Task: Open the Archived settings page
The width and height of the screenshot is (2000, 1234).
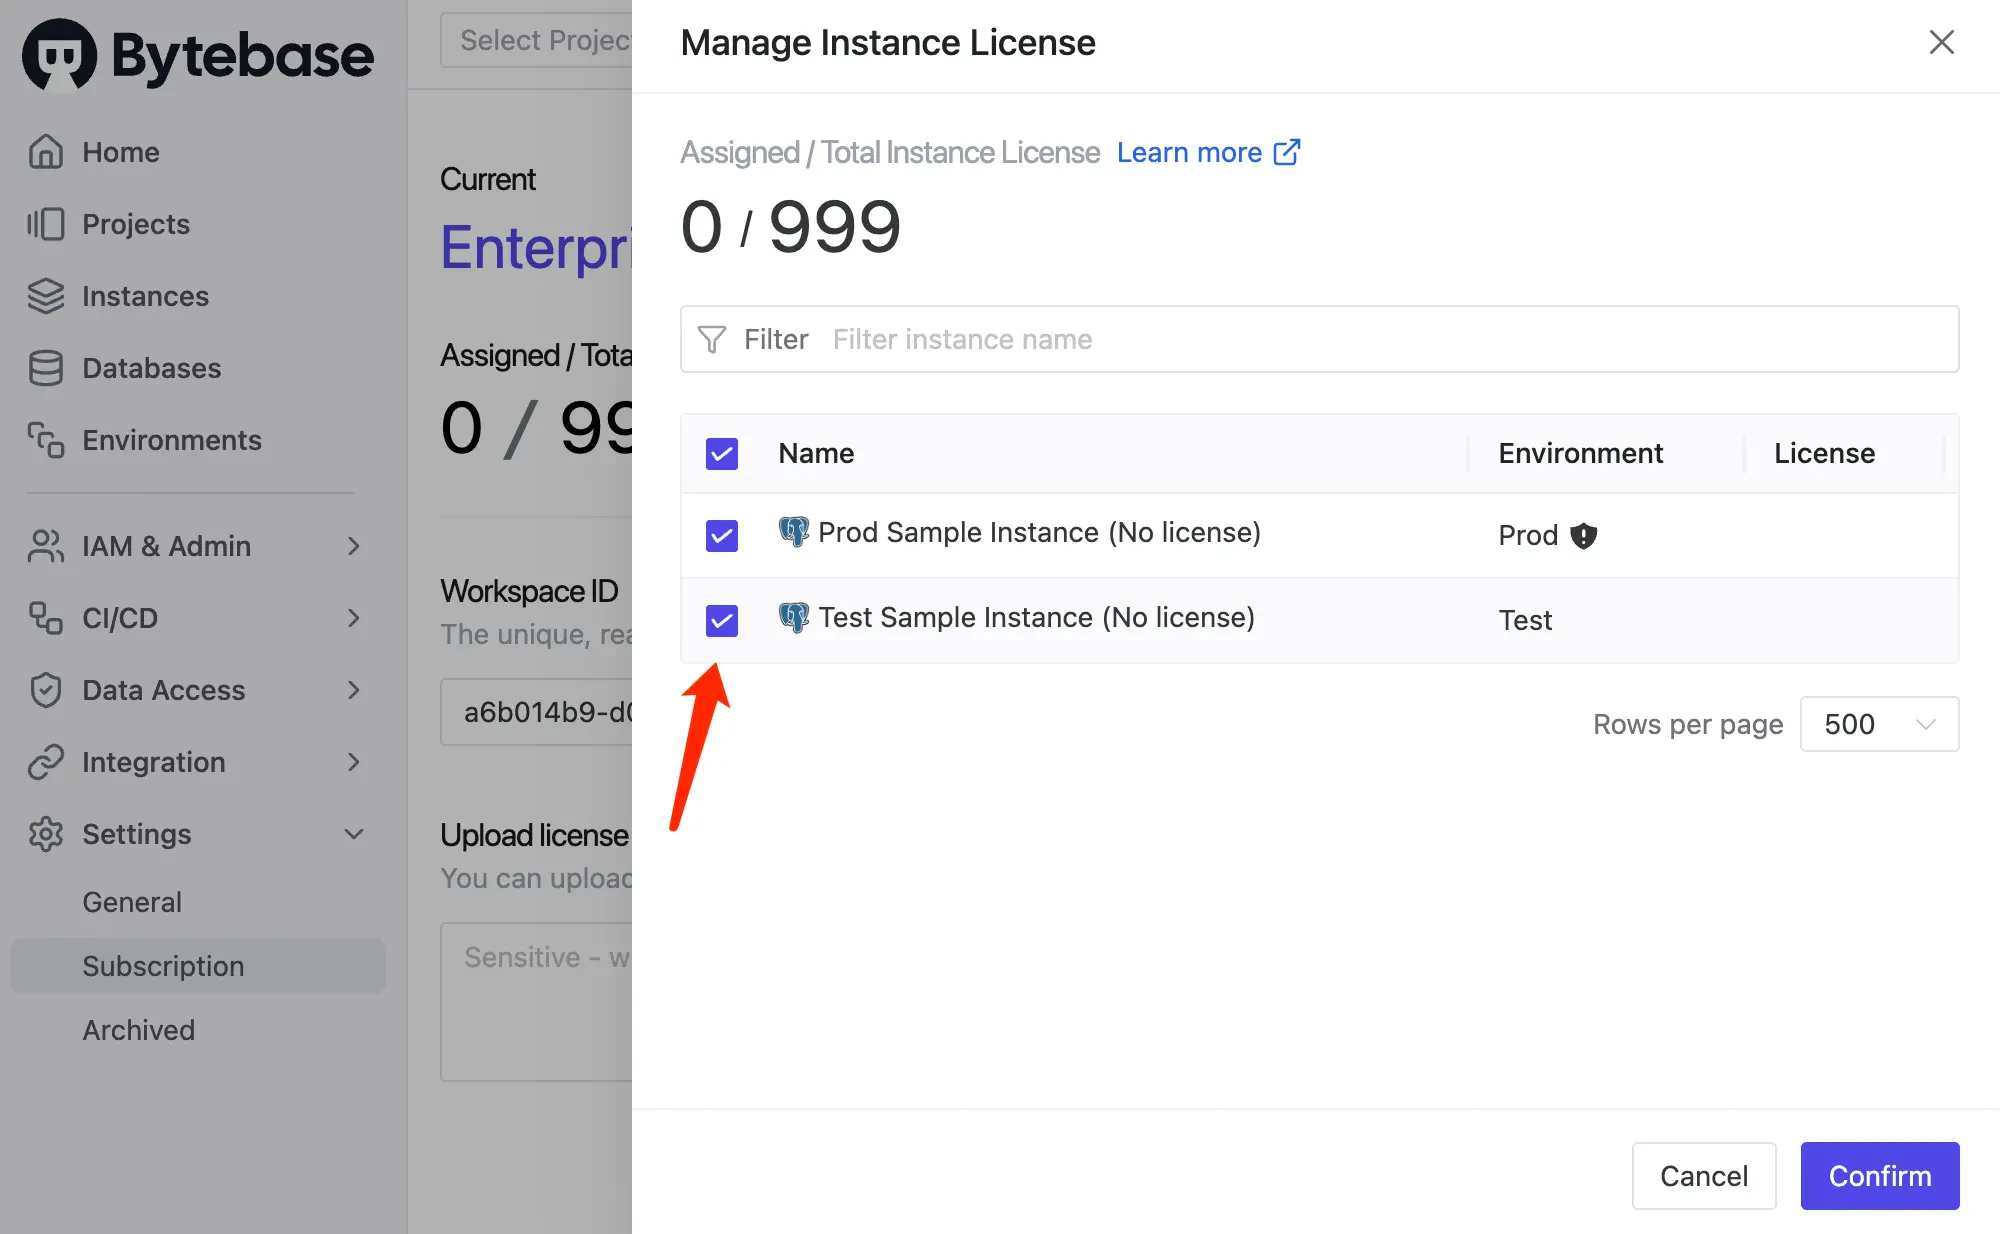Action: pos(139,1030)
